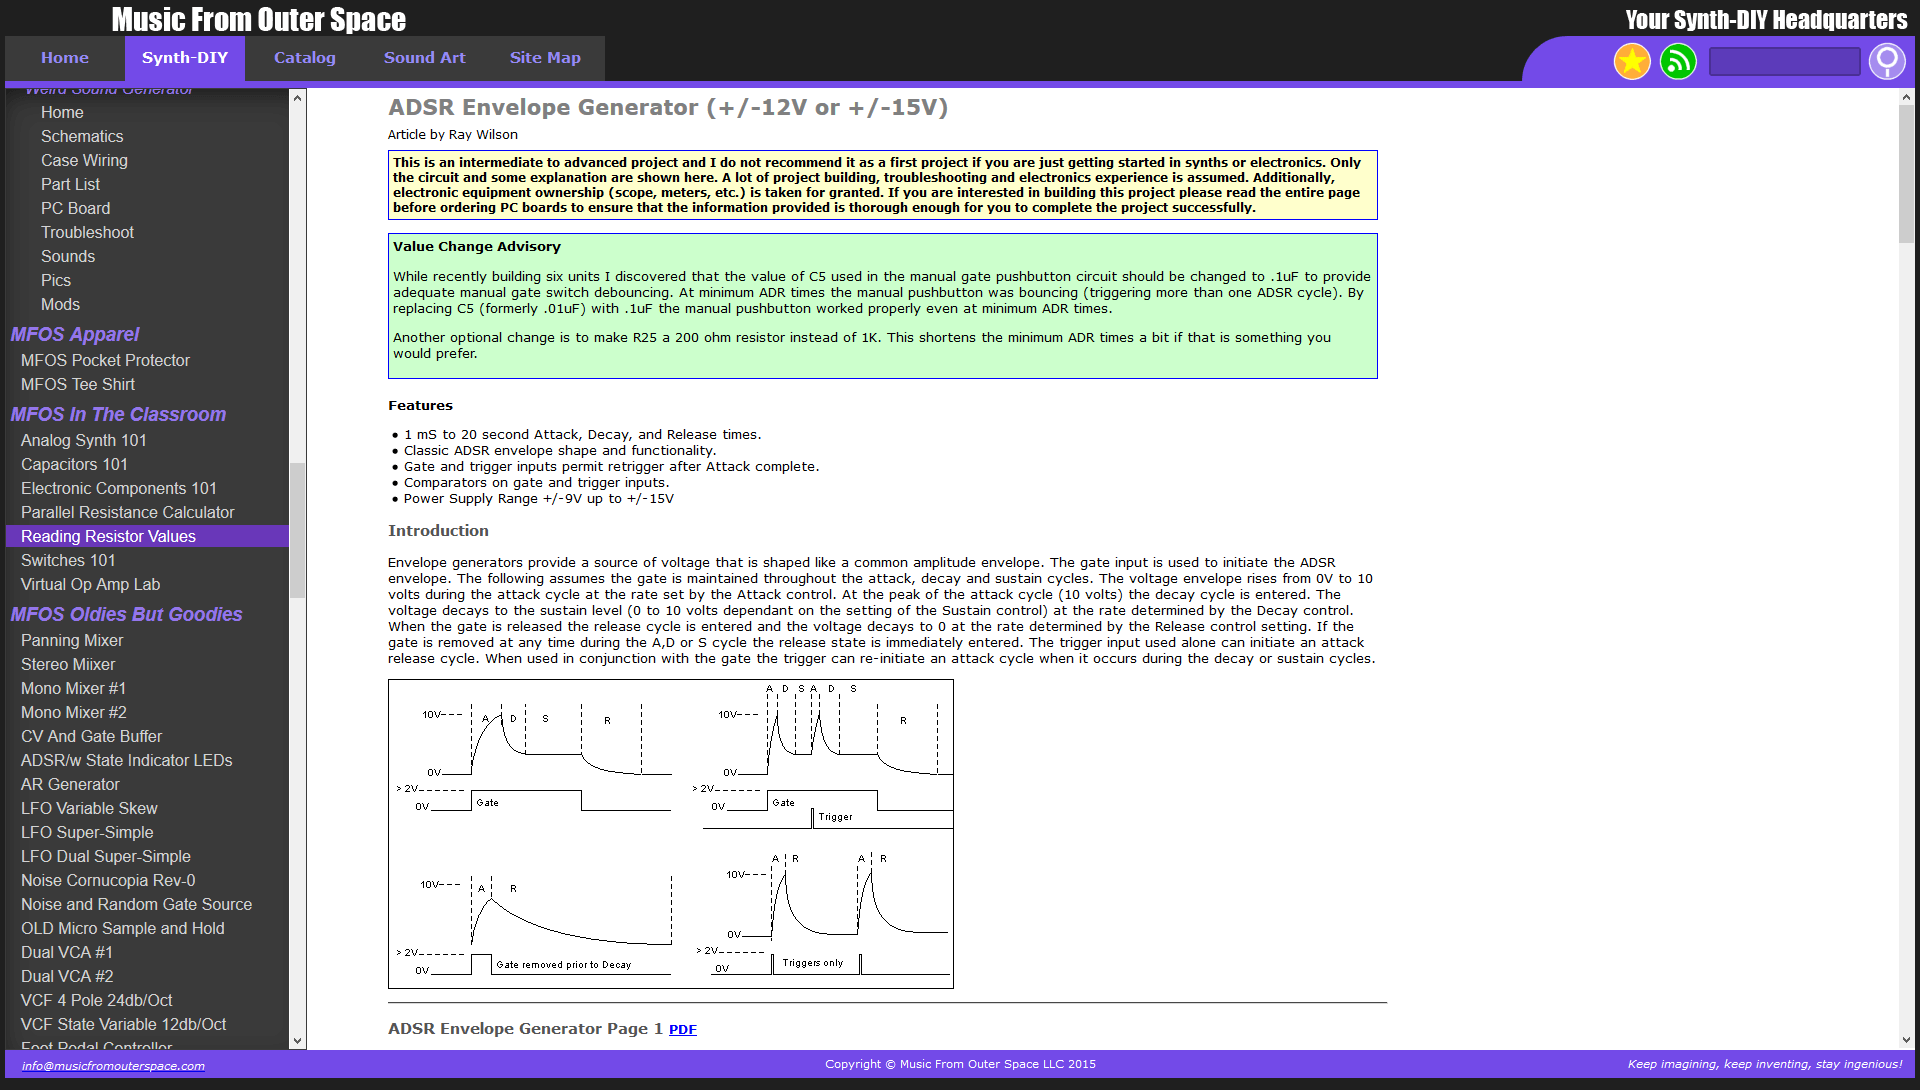Open ADSR/w State Indicator LEDs link

coord(126,760)
